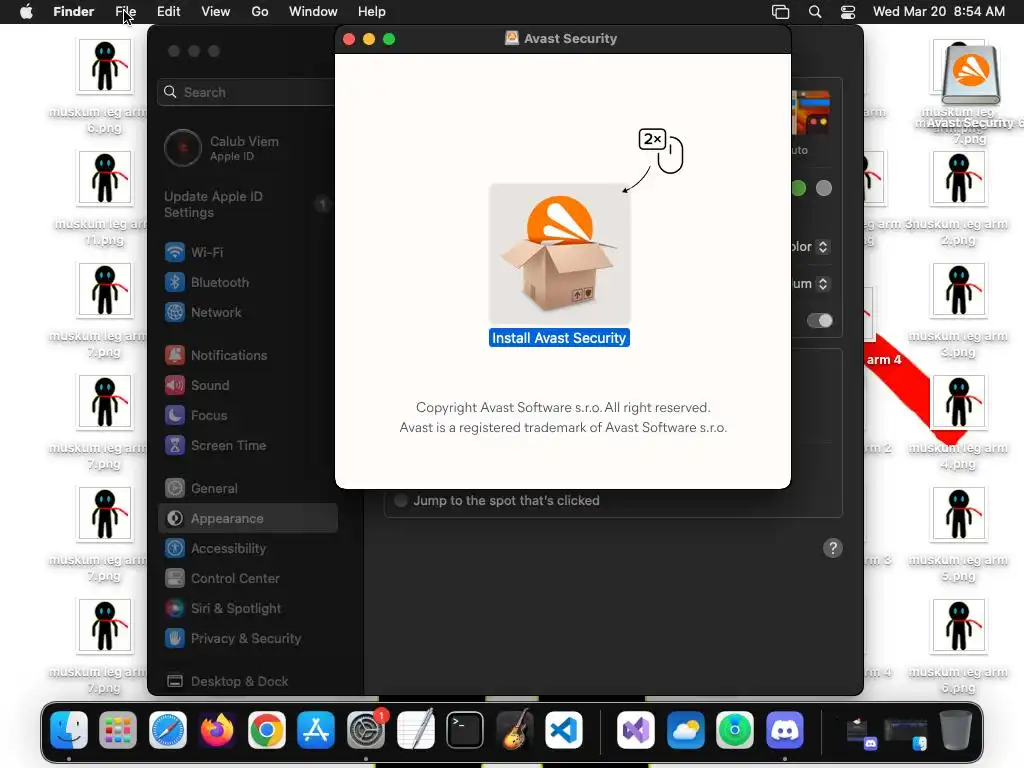Open the Apple menu
Viewport: 1024px width, 768px height.
click(26, 12)
